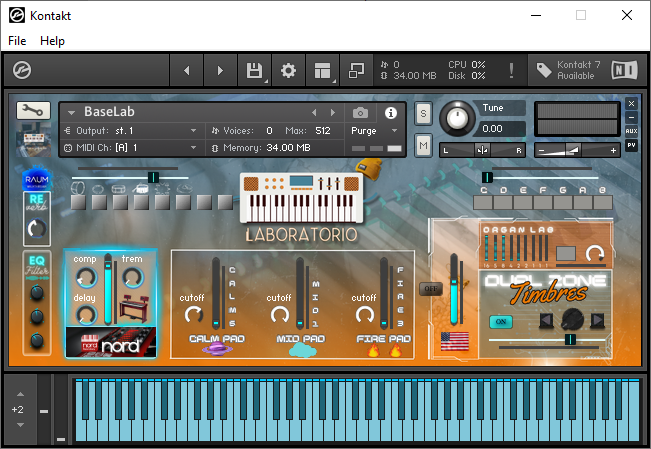Shift keyboard octave down arrow

coord(20,425)
